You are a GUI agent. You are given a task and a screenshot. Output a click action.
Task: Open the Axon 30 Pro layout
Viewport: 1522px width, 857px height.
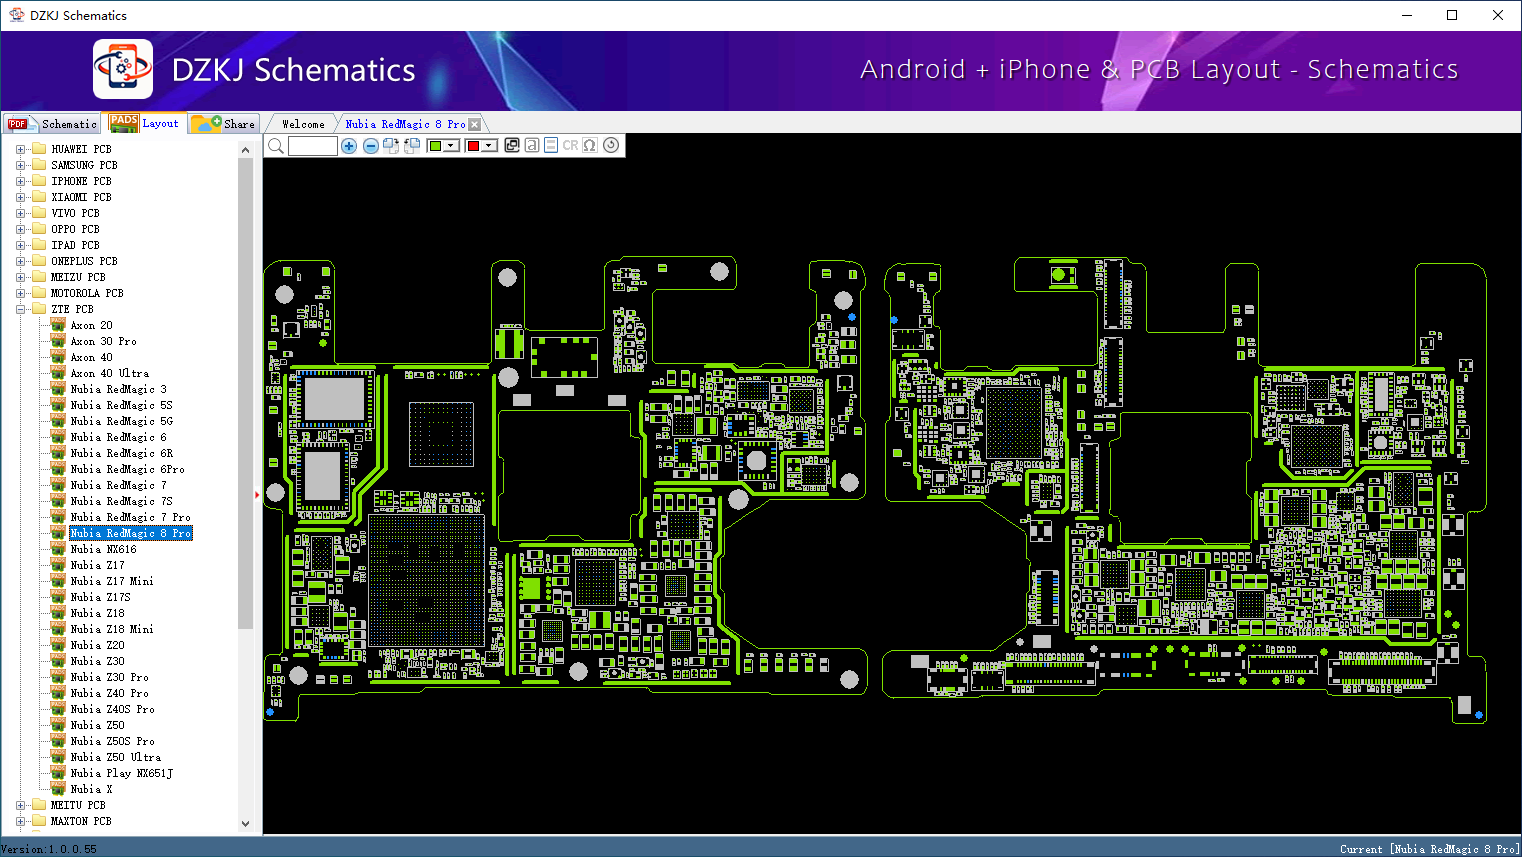pyautogui.click(x=103, y=341)
